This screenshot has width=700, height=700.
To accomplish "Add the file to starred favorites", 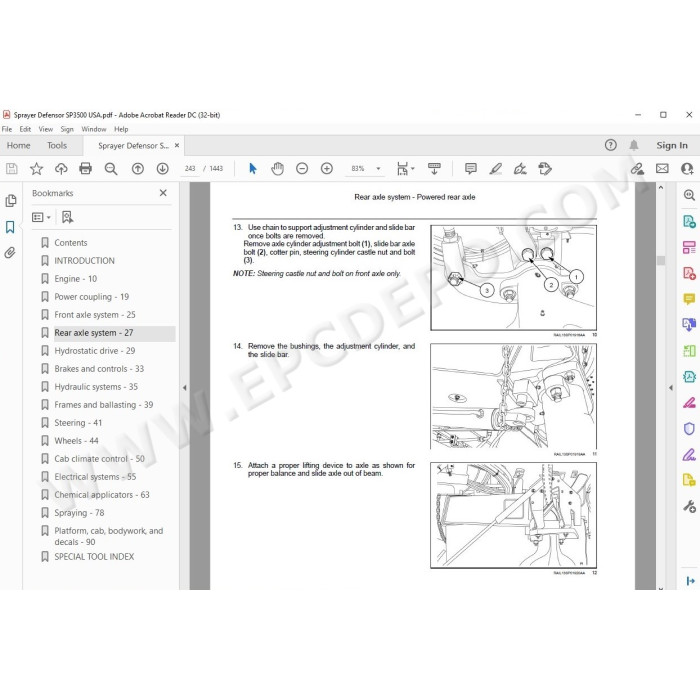I will (x=36, y=169).
